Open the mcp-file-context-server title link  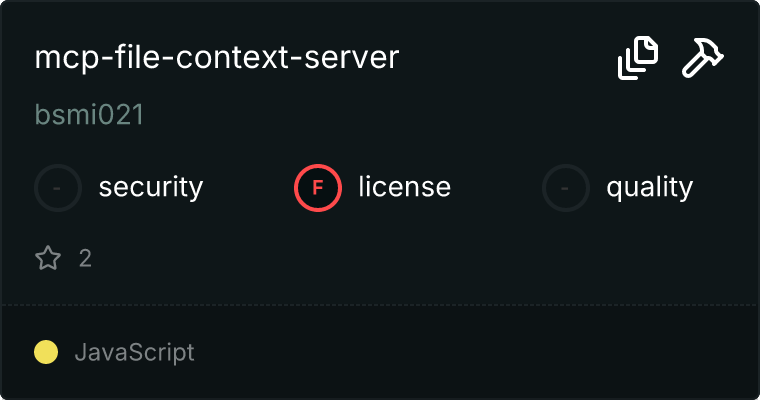[217, 58]
